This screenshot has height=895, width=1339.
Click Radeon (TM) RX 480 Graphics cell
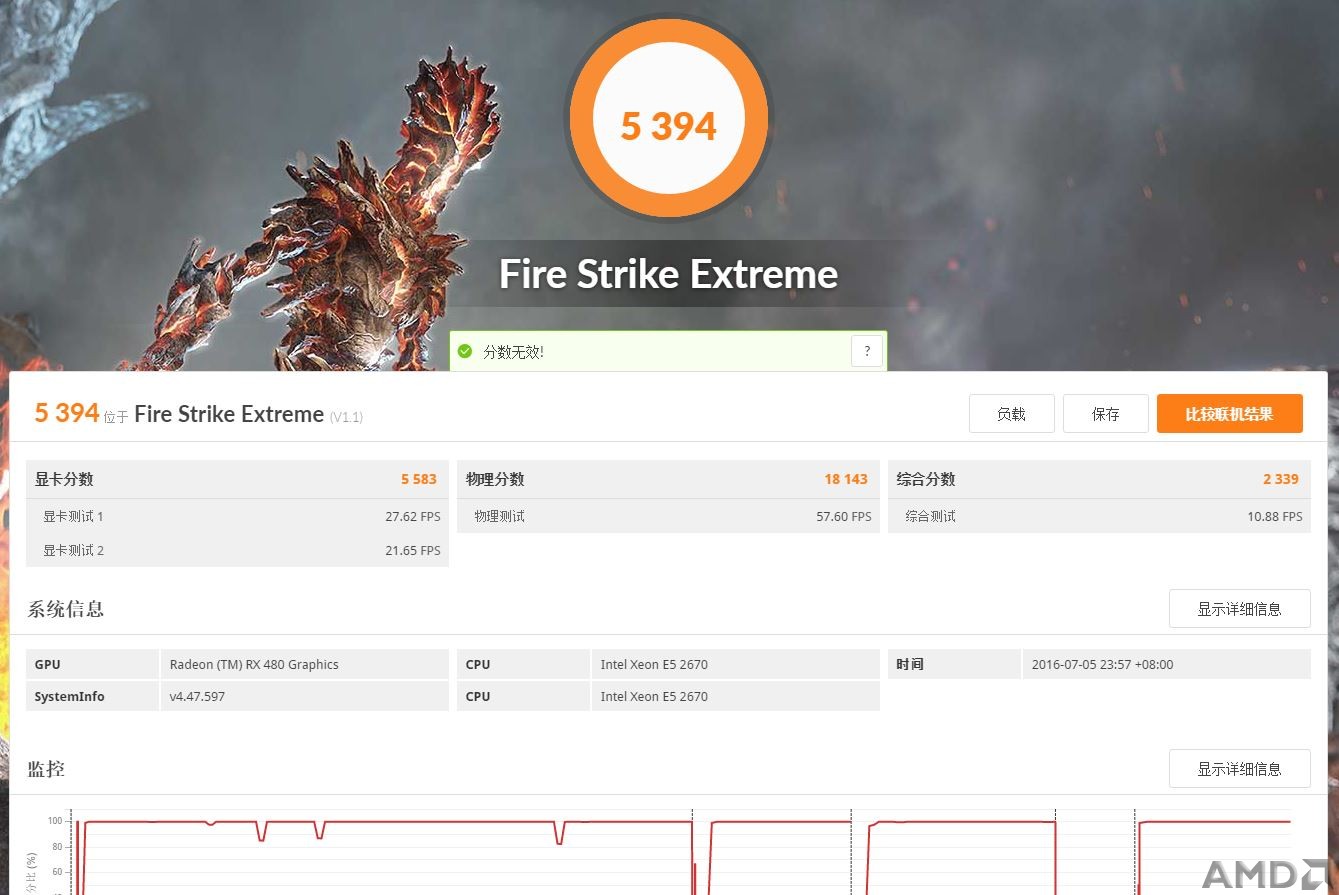pyautogui.click(x=304, y=664)
